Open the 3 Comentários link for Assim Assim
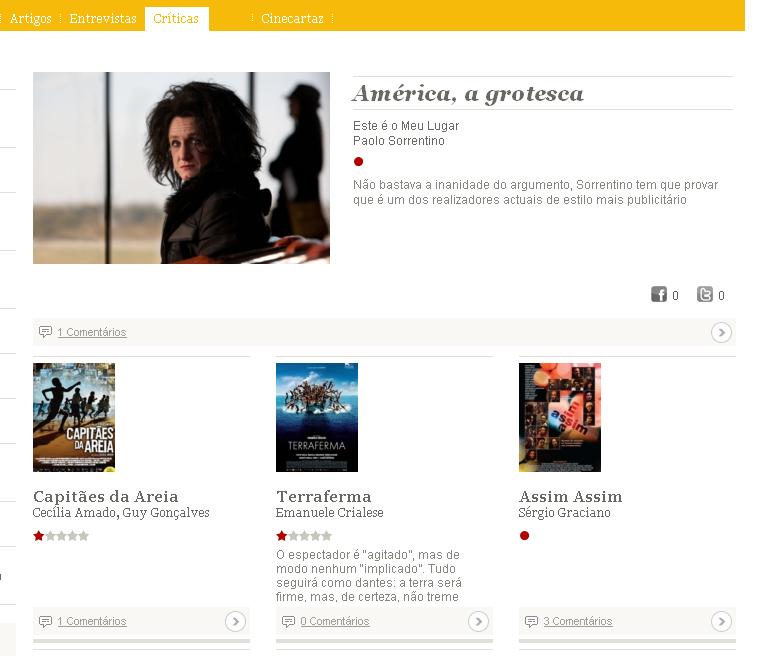Viewport: 763px width, 656px height. click(x=578, y=621)
